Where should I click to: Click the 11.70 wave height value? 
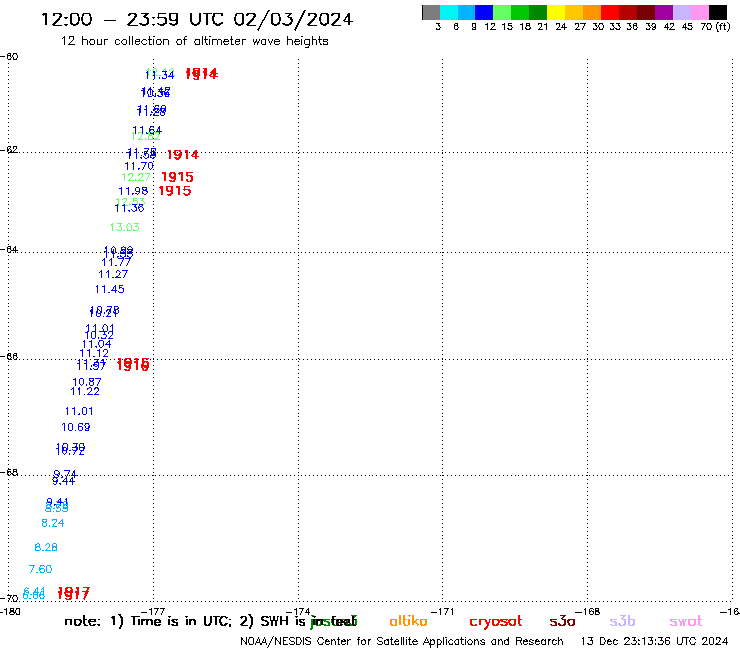click(139, 166)
